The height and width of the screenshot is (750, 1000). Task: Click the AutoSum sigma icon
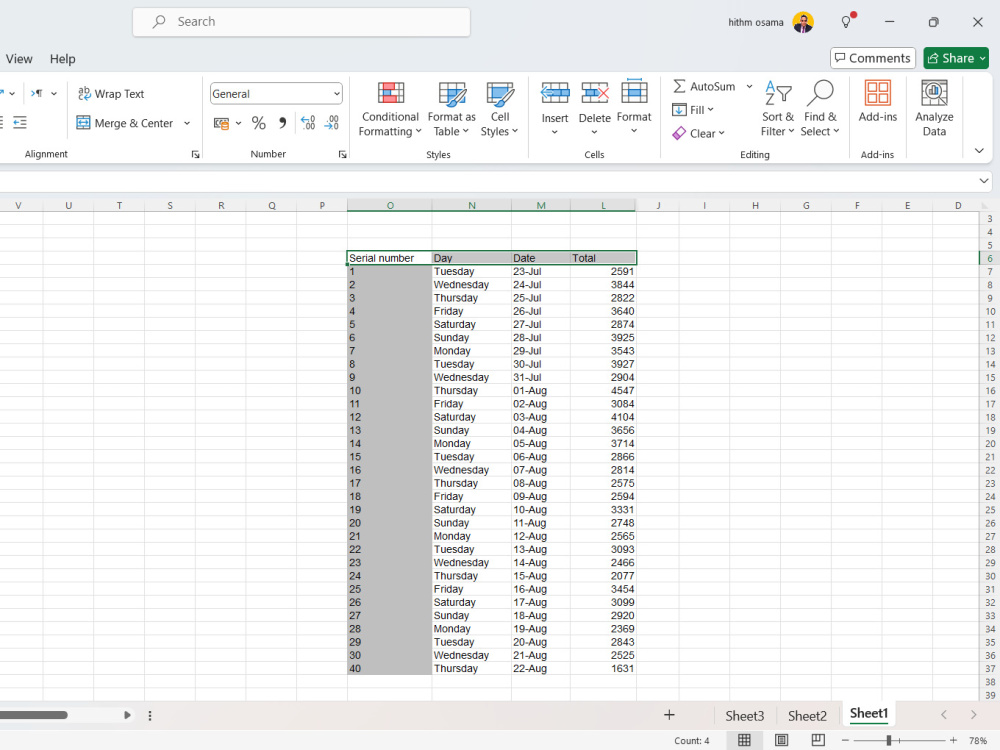coord(679,86)
